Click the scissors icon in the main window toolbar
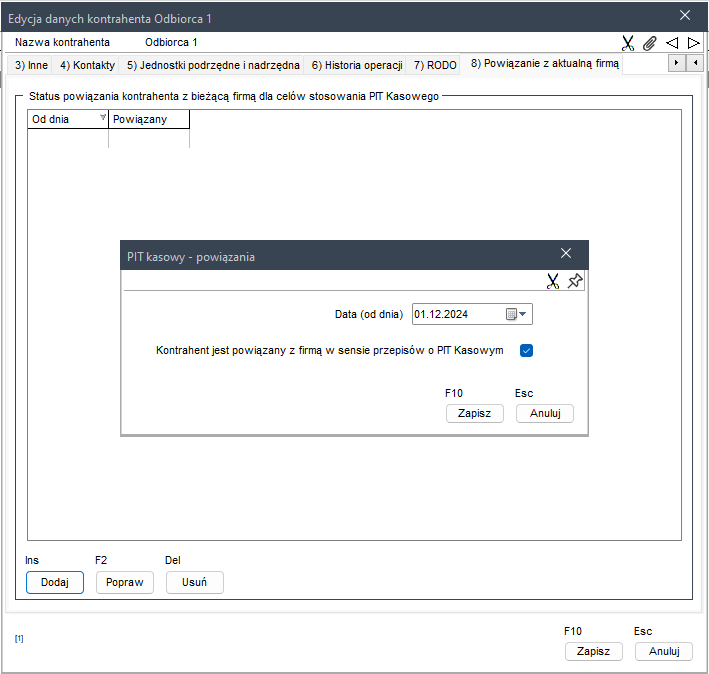This screenshot has width=709, height=674. (628, 43)
